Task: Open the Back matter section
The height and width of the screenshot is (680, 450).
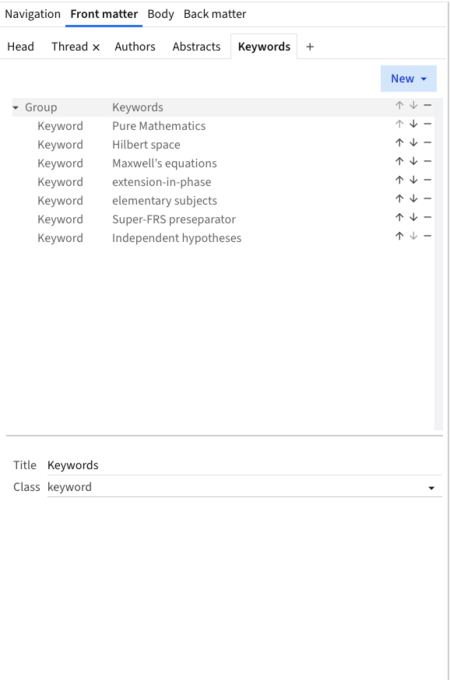Action: [x=215, y=14]
